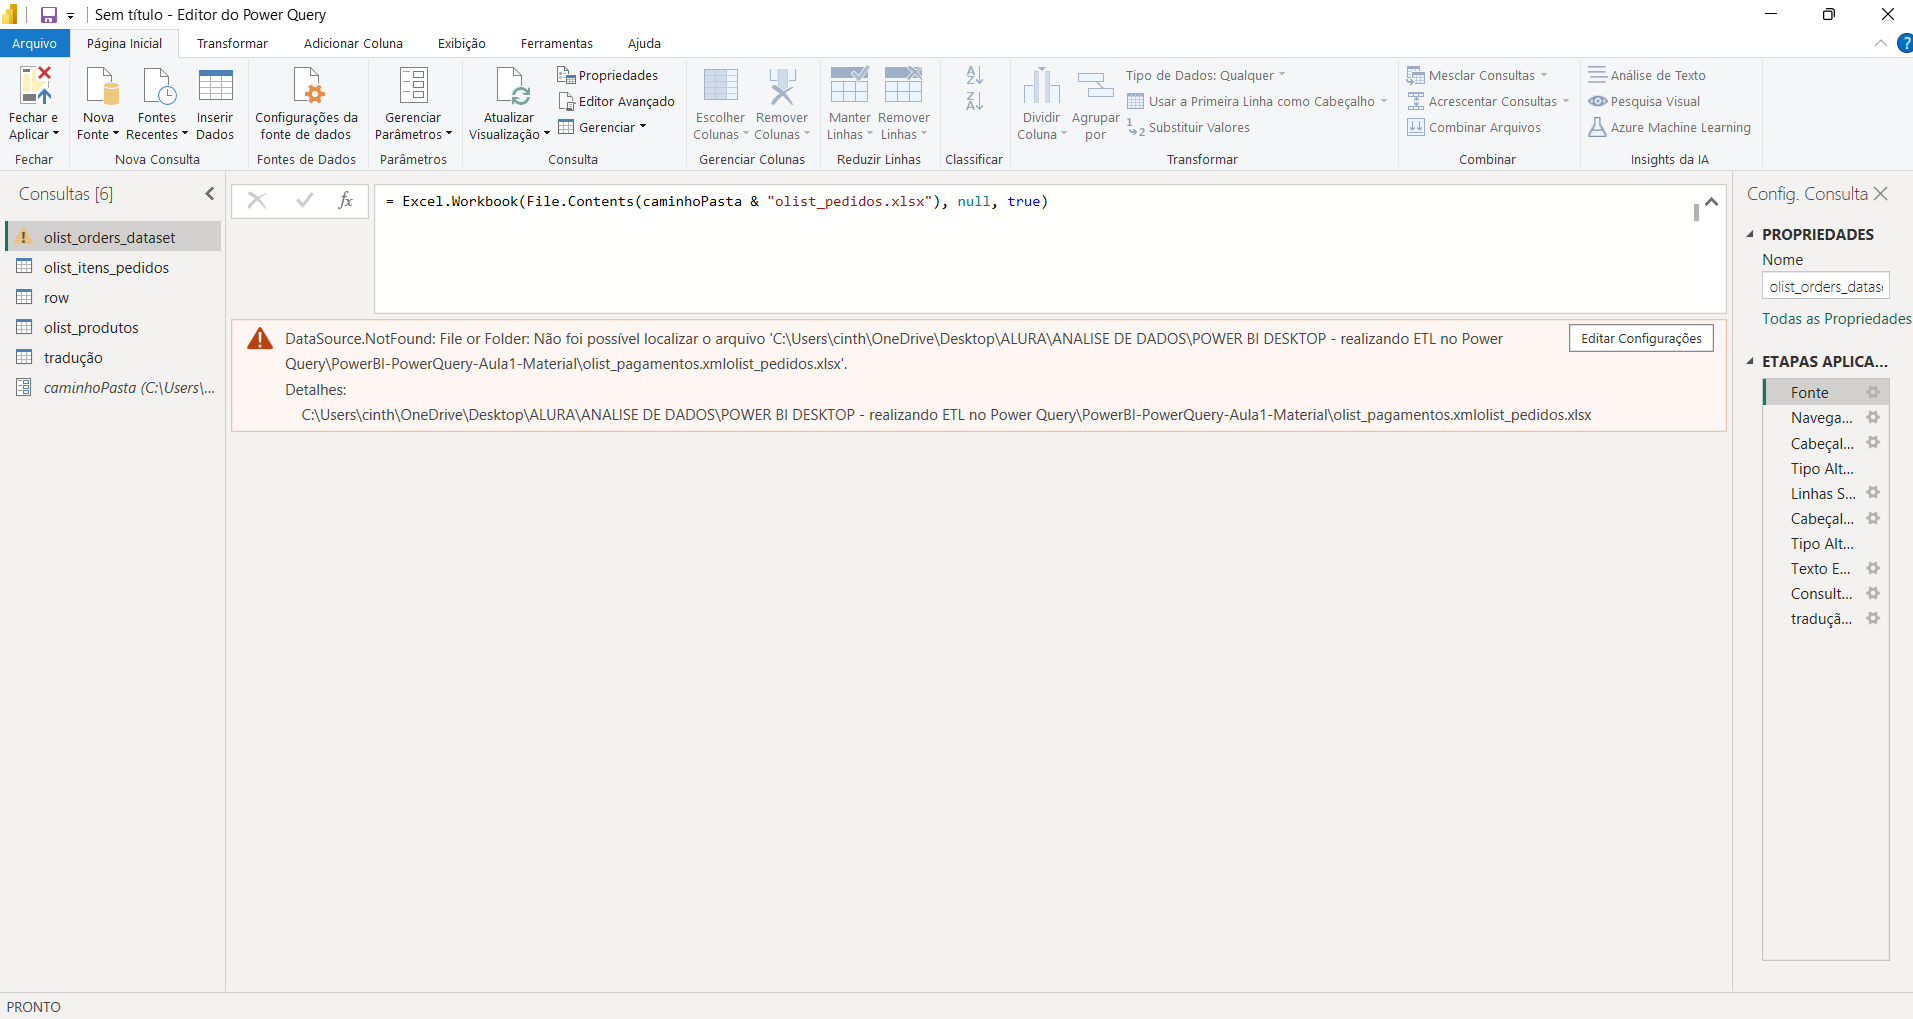1913x1019 pixels.
Task: Click Substituir Valores
Action: point(1189,127)
